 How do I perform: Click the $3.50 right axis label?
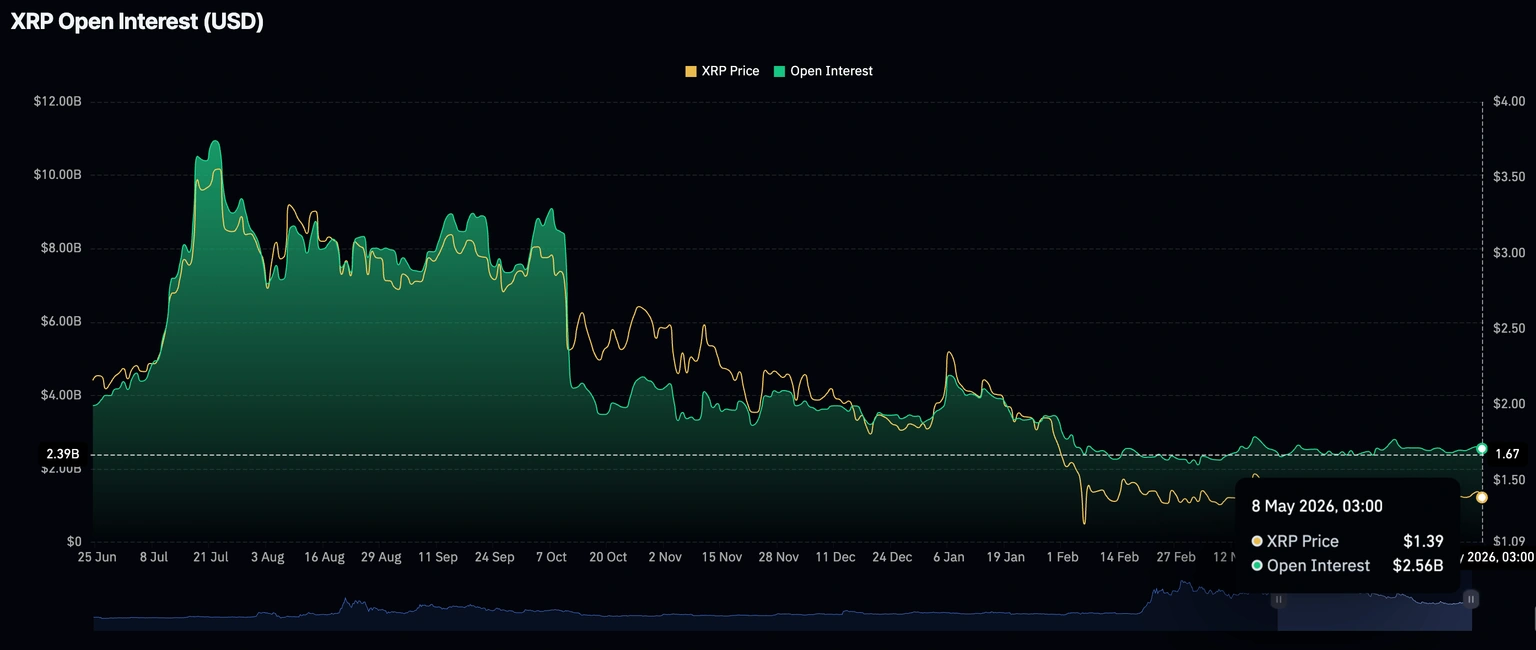tap(1509, 176)
